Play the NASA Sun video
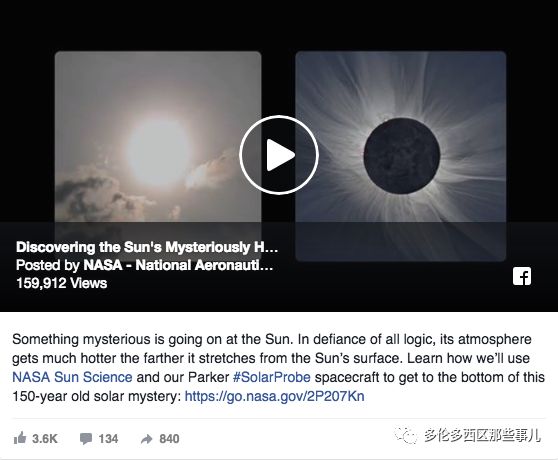The image size is (558, 460). [x=279, y=155]
